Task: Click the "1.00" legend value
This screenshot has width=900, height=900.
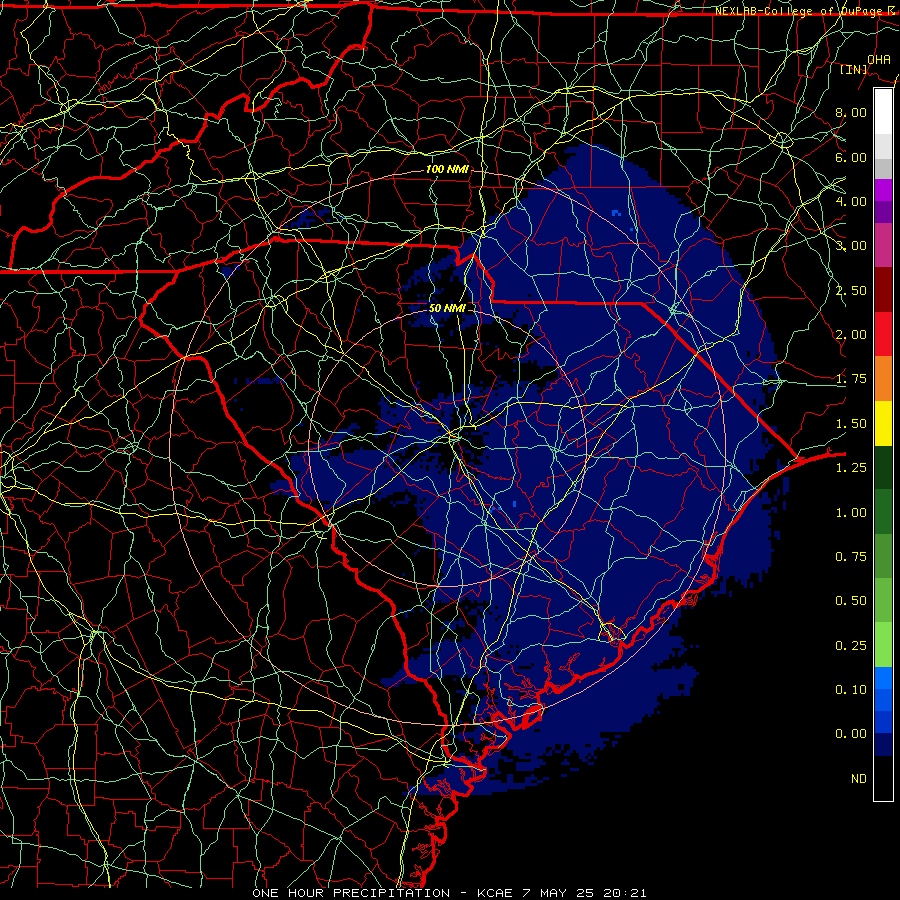Action: point(851,513)
